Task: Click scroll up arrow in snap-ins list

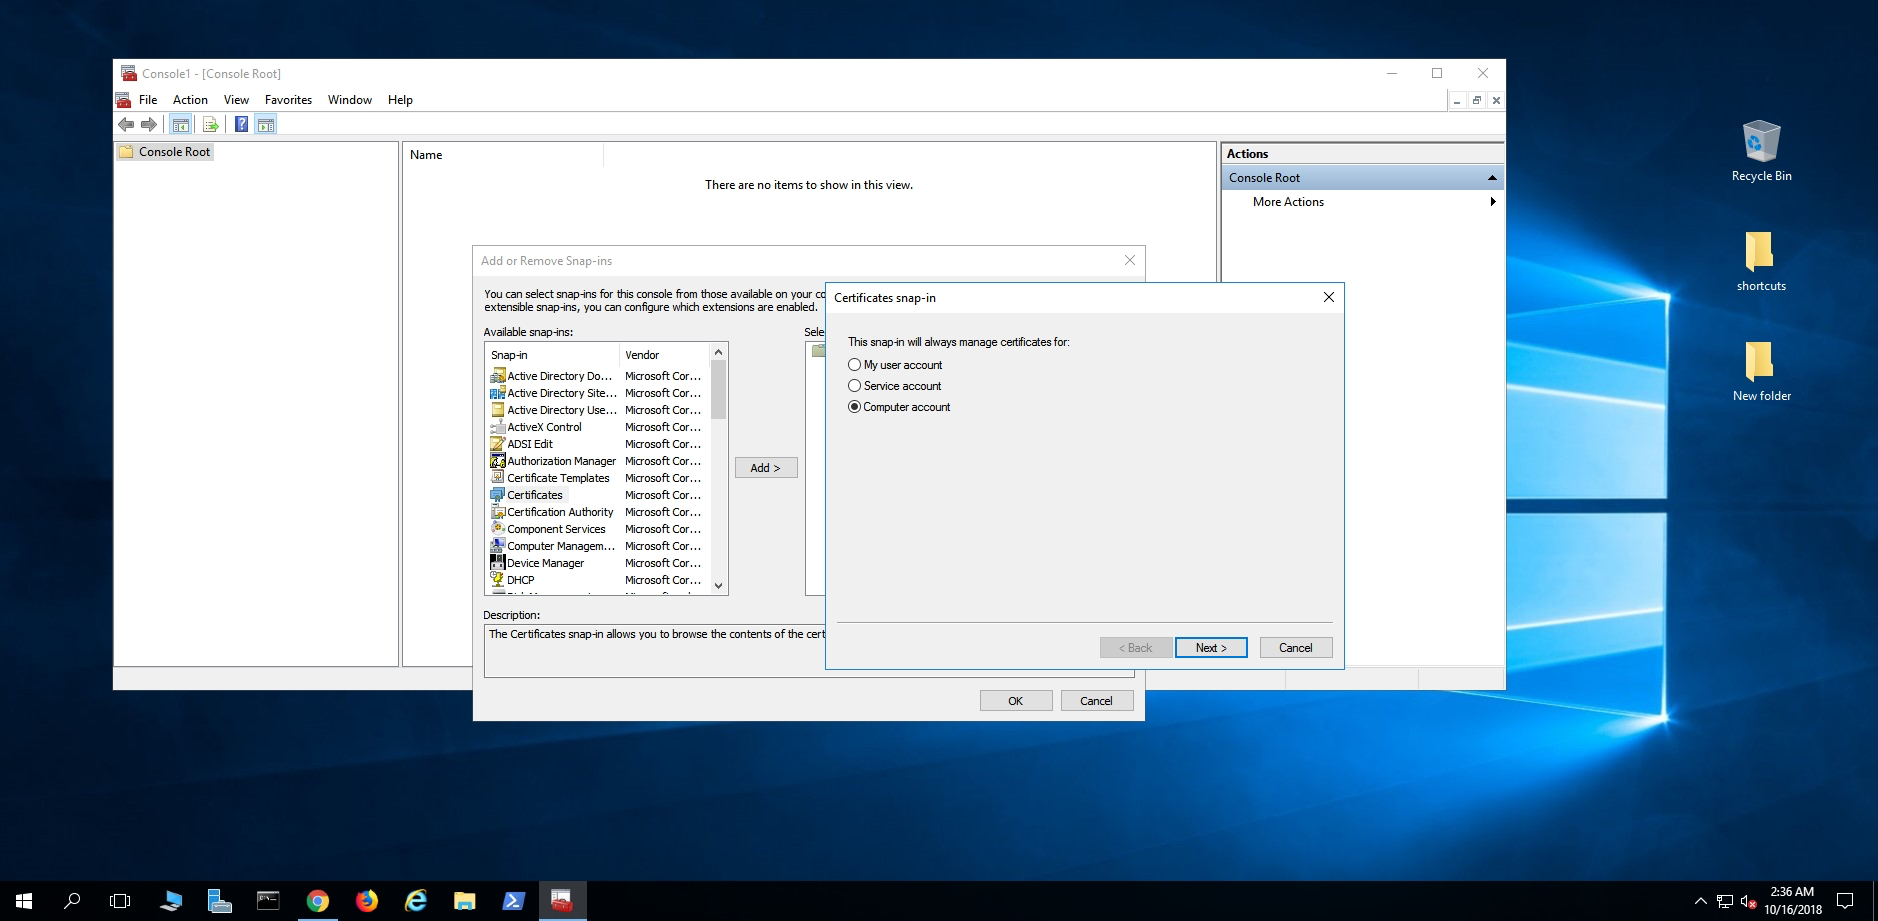Action: point(718,352)
